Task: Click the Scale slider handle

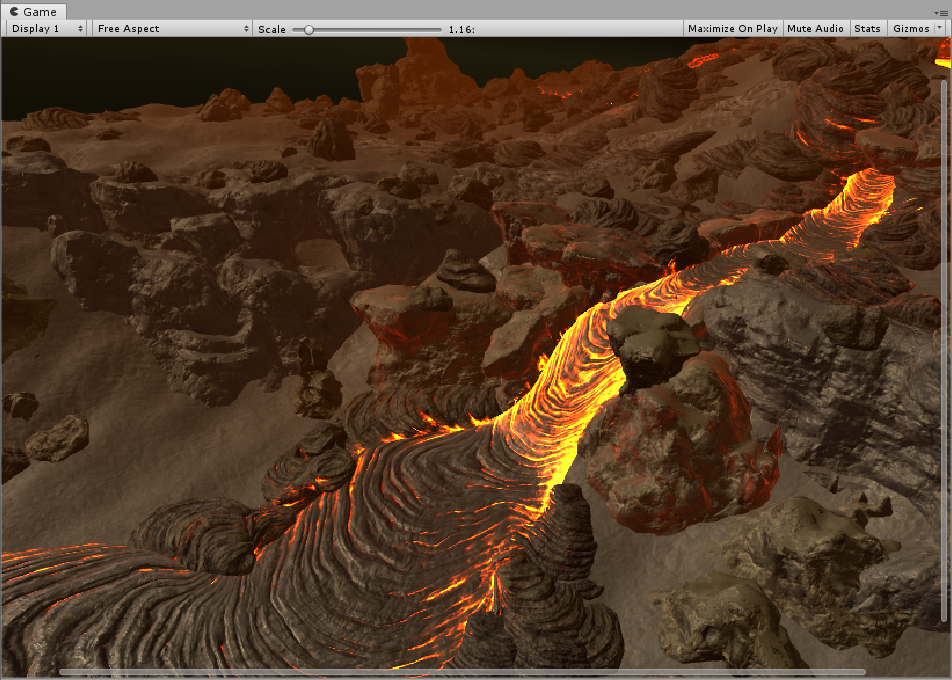Action: [309, 29]
